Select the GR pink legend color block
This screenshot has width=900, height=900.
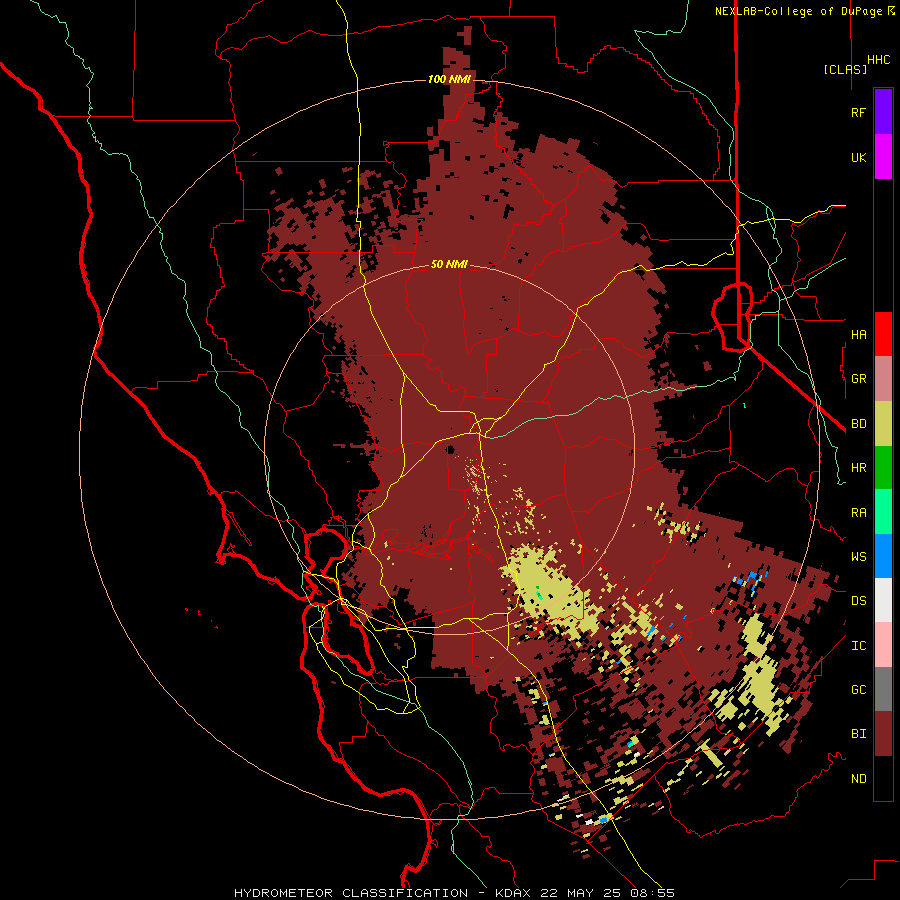pyautogui.click(x=883, y=379)
